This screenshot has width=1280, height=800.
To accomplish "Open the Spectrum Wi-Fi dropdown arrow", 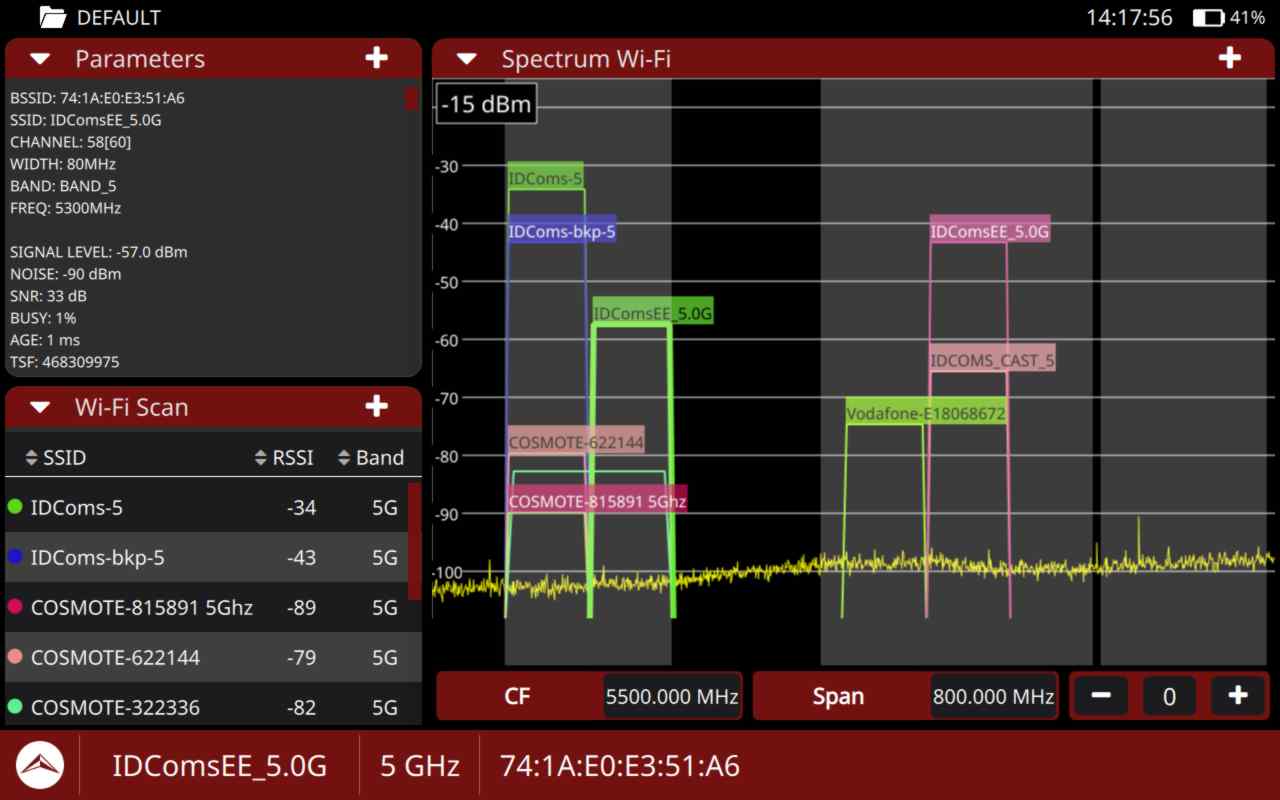I will (467, 59).
